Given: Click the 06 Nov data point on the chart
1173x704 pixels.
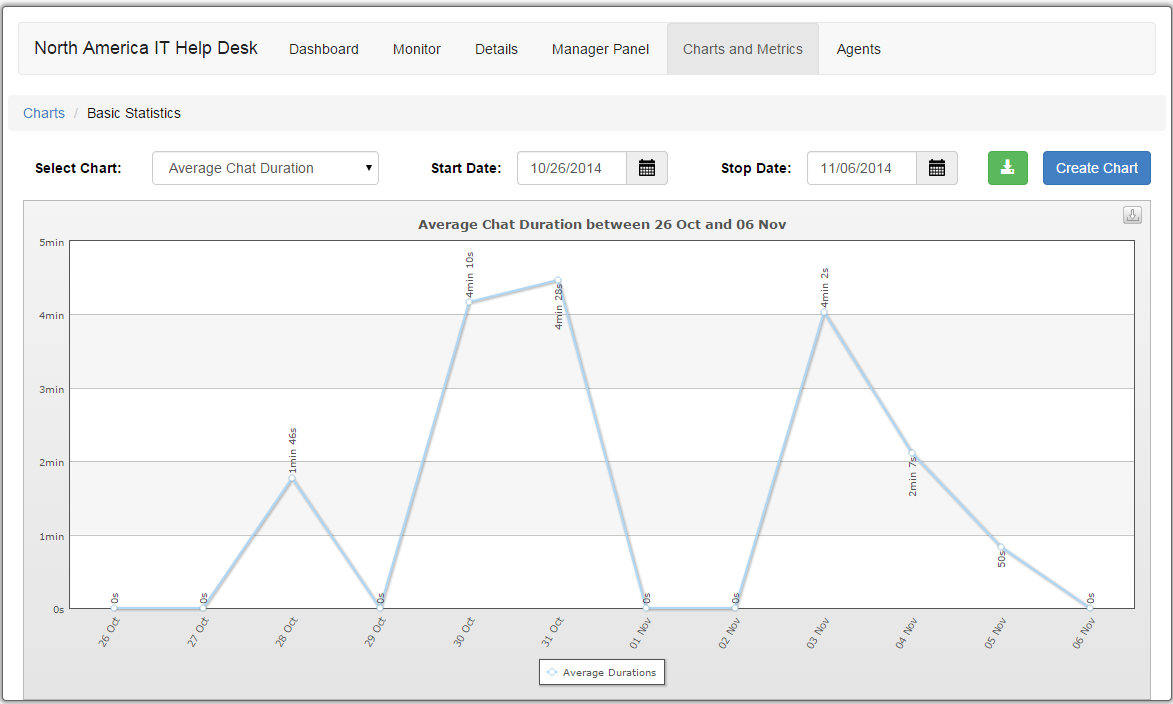Looking at the screenshot, I should point(1090,608).
